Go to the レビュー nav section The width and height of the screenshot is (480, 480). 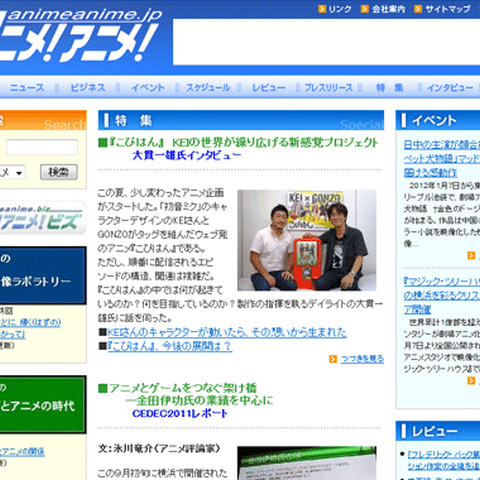click(269, 88)
